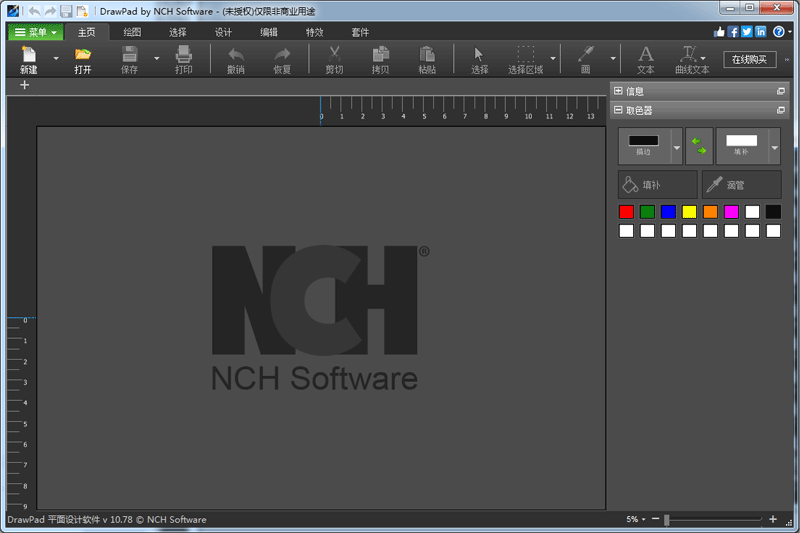800x533 pixels.
Task: Click the zoom in plus button
Action: tap(773, 519)
